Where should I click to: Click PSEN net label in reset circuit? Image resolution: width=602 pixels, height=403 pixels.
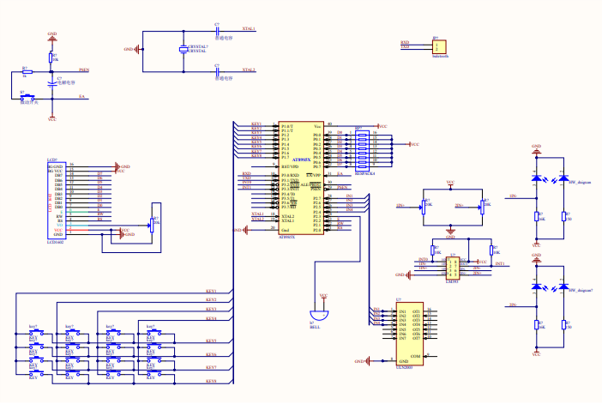84,70
